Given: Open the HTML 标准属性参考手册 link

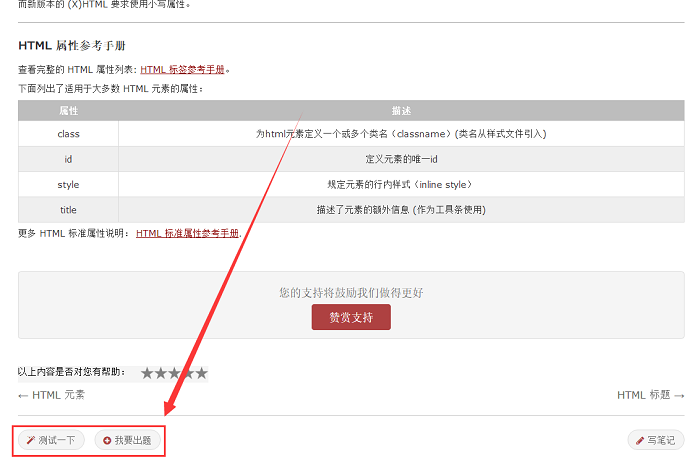Looking at the screenshot, I should coord(188,233).
